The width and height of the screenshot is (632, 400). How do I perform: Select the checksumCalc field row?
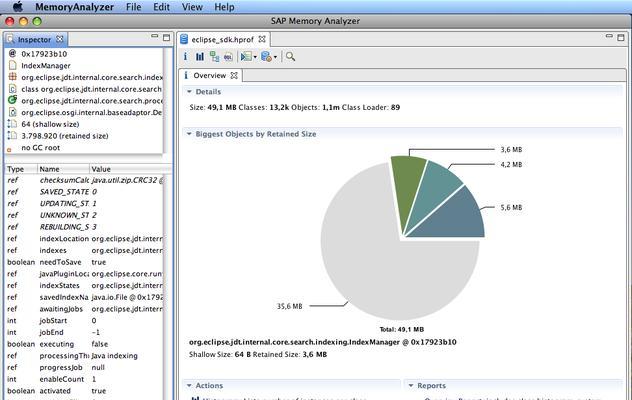[x=84, y=180]
